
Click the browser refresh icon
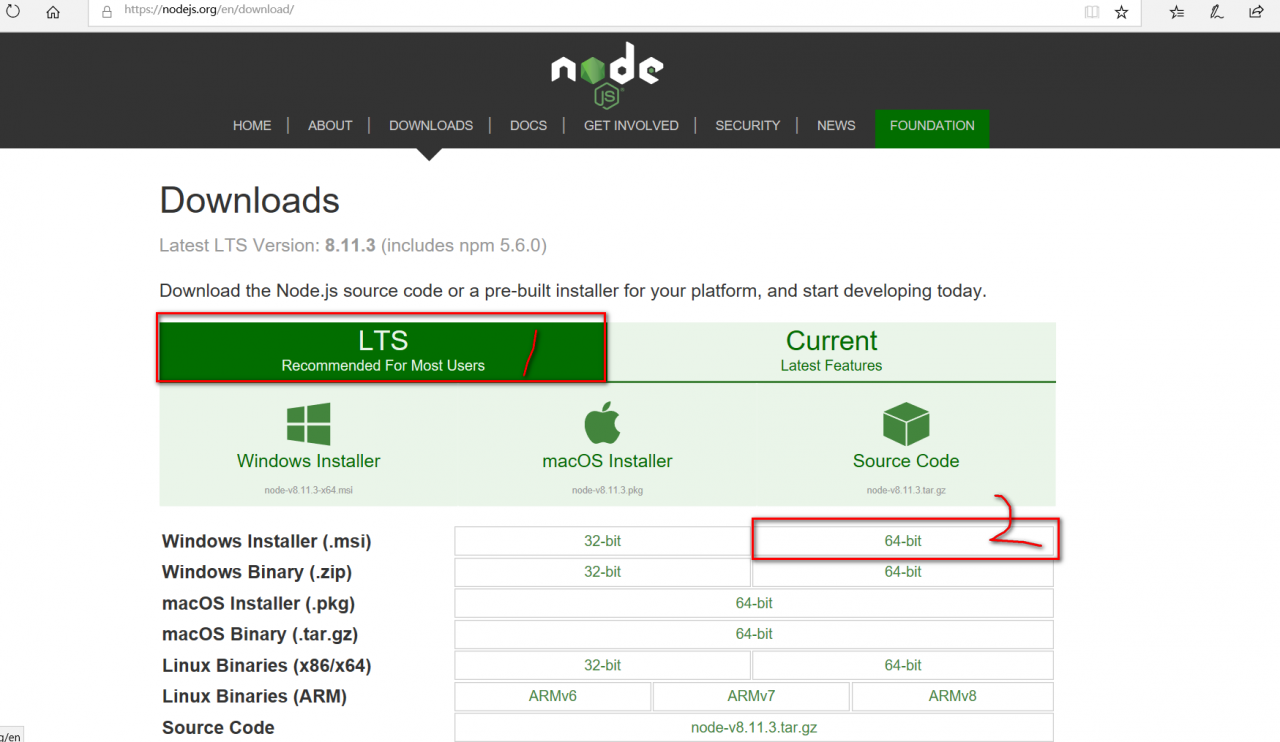(x=13, y=12)
